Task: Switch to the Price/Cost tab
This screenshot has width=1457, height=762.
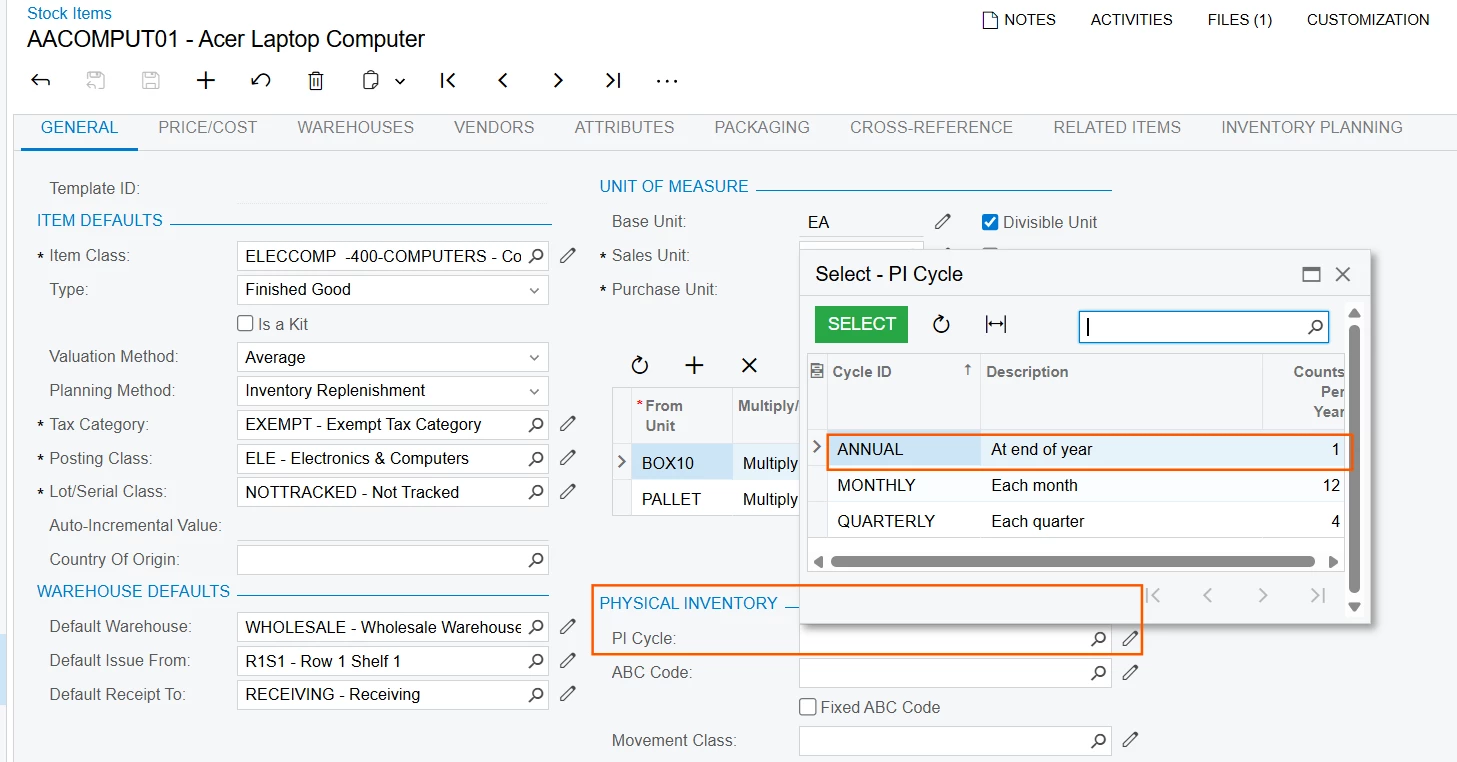Action: click(207, 128)
